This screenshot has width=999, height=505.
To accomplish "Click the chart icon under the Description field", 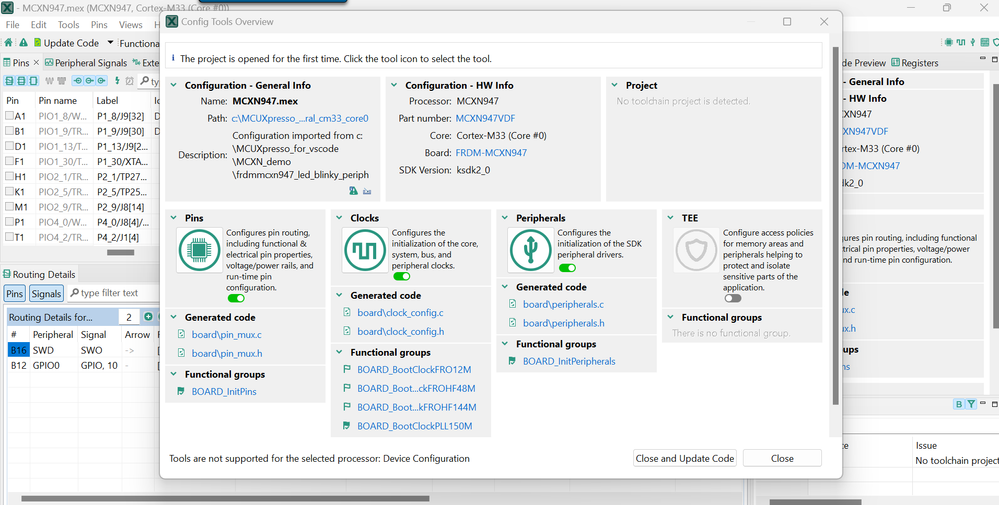I will click(x=367, y=190).
